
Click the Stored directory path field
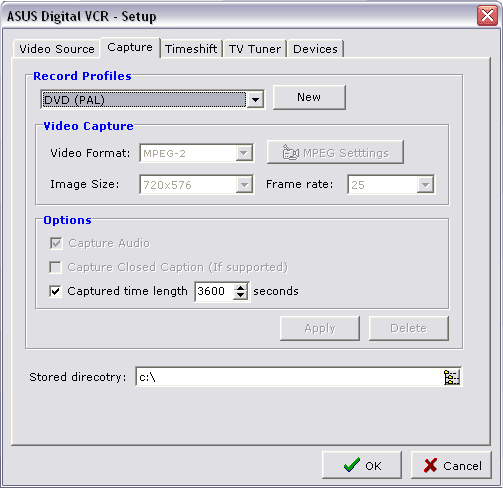click(x=289, y=377)
